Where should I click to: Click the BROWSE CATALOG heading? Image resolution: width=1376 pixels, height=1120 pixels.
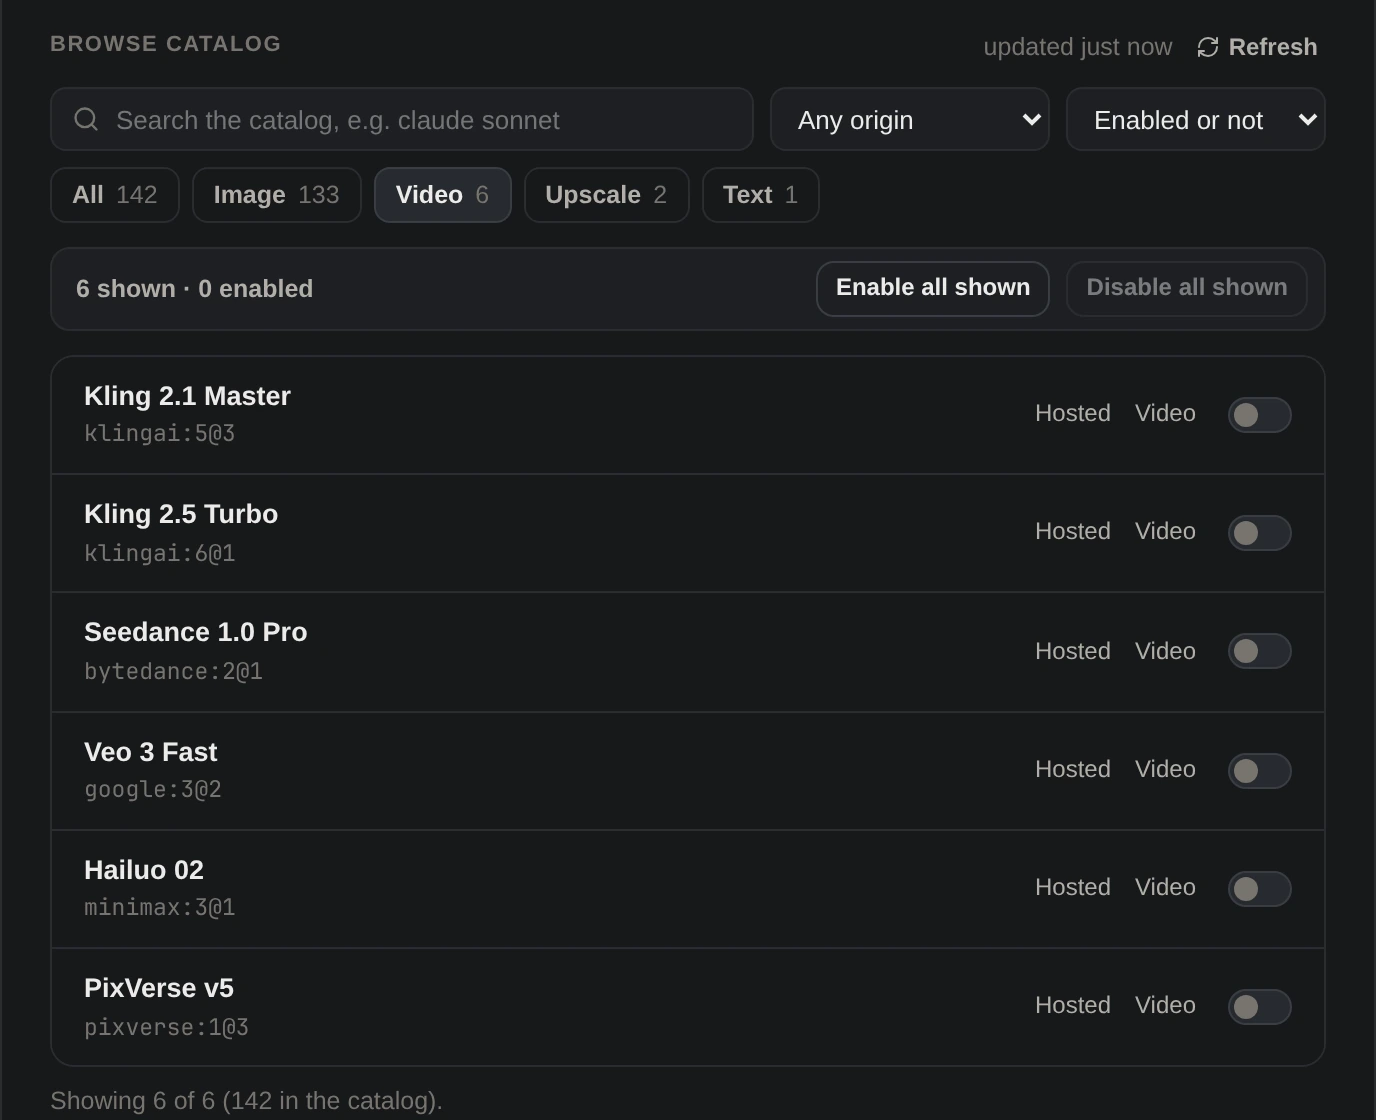point(166,44)
